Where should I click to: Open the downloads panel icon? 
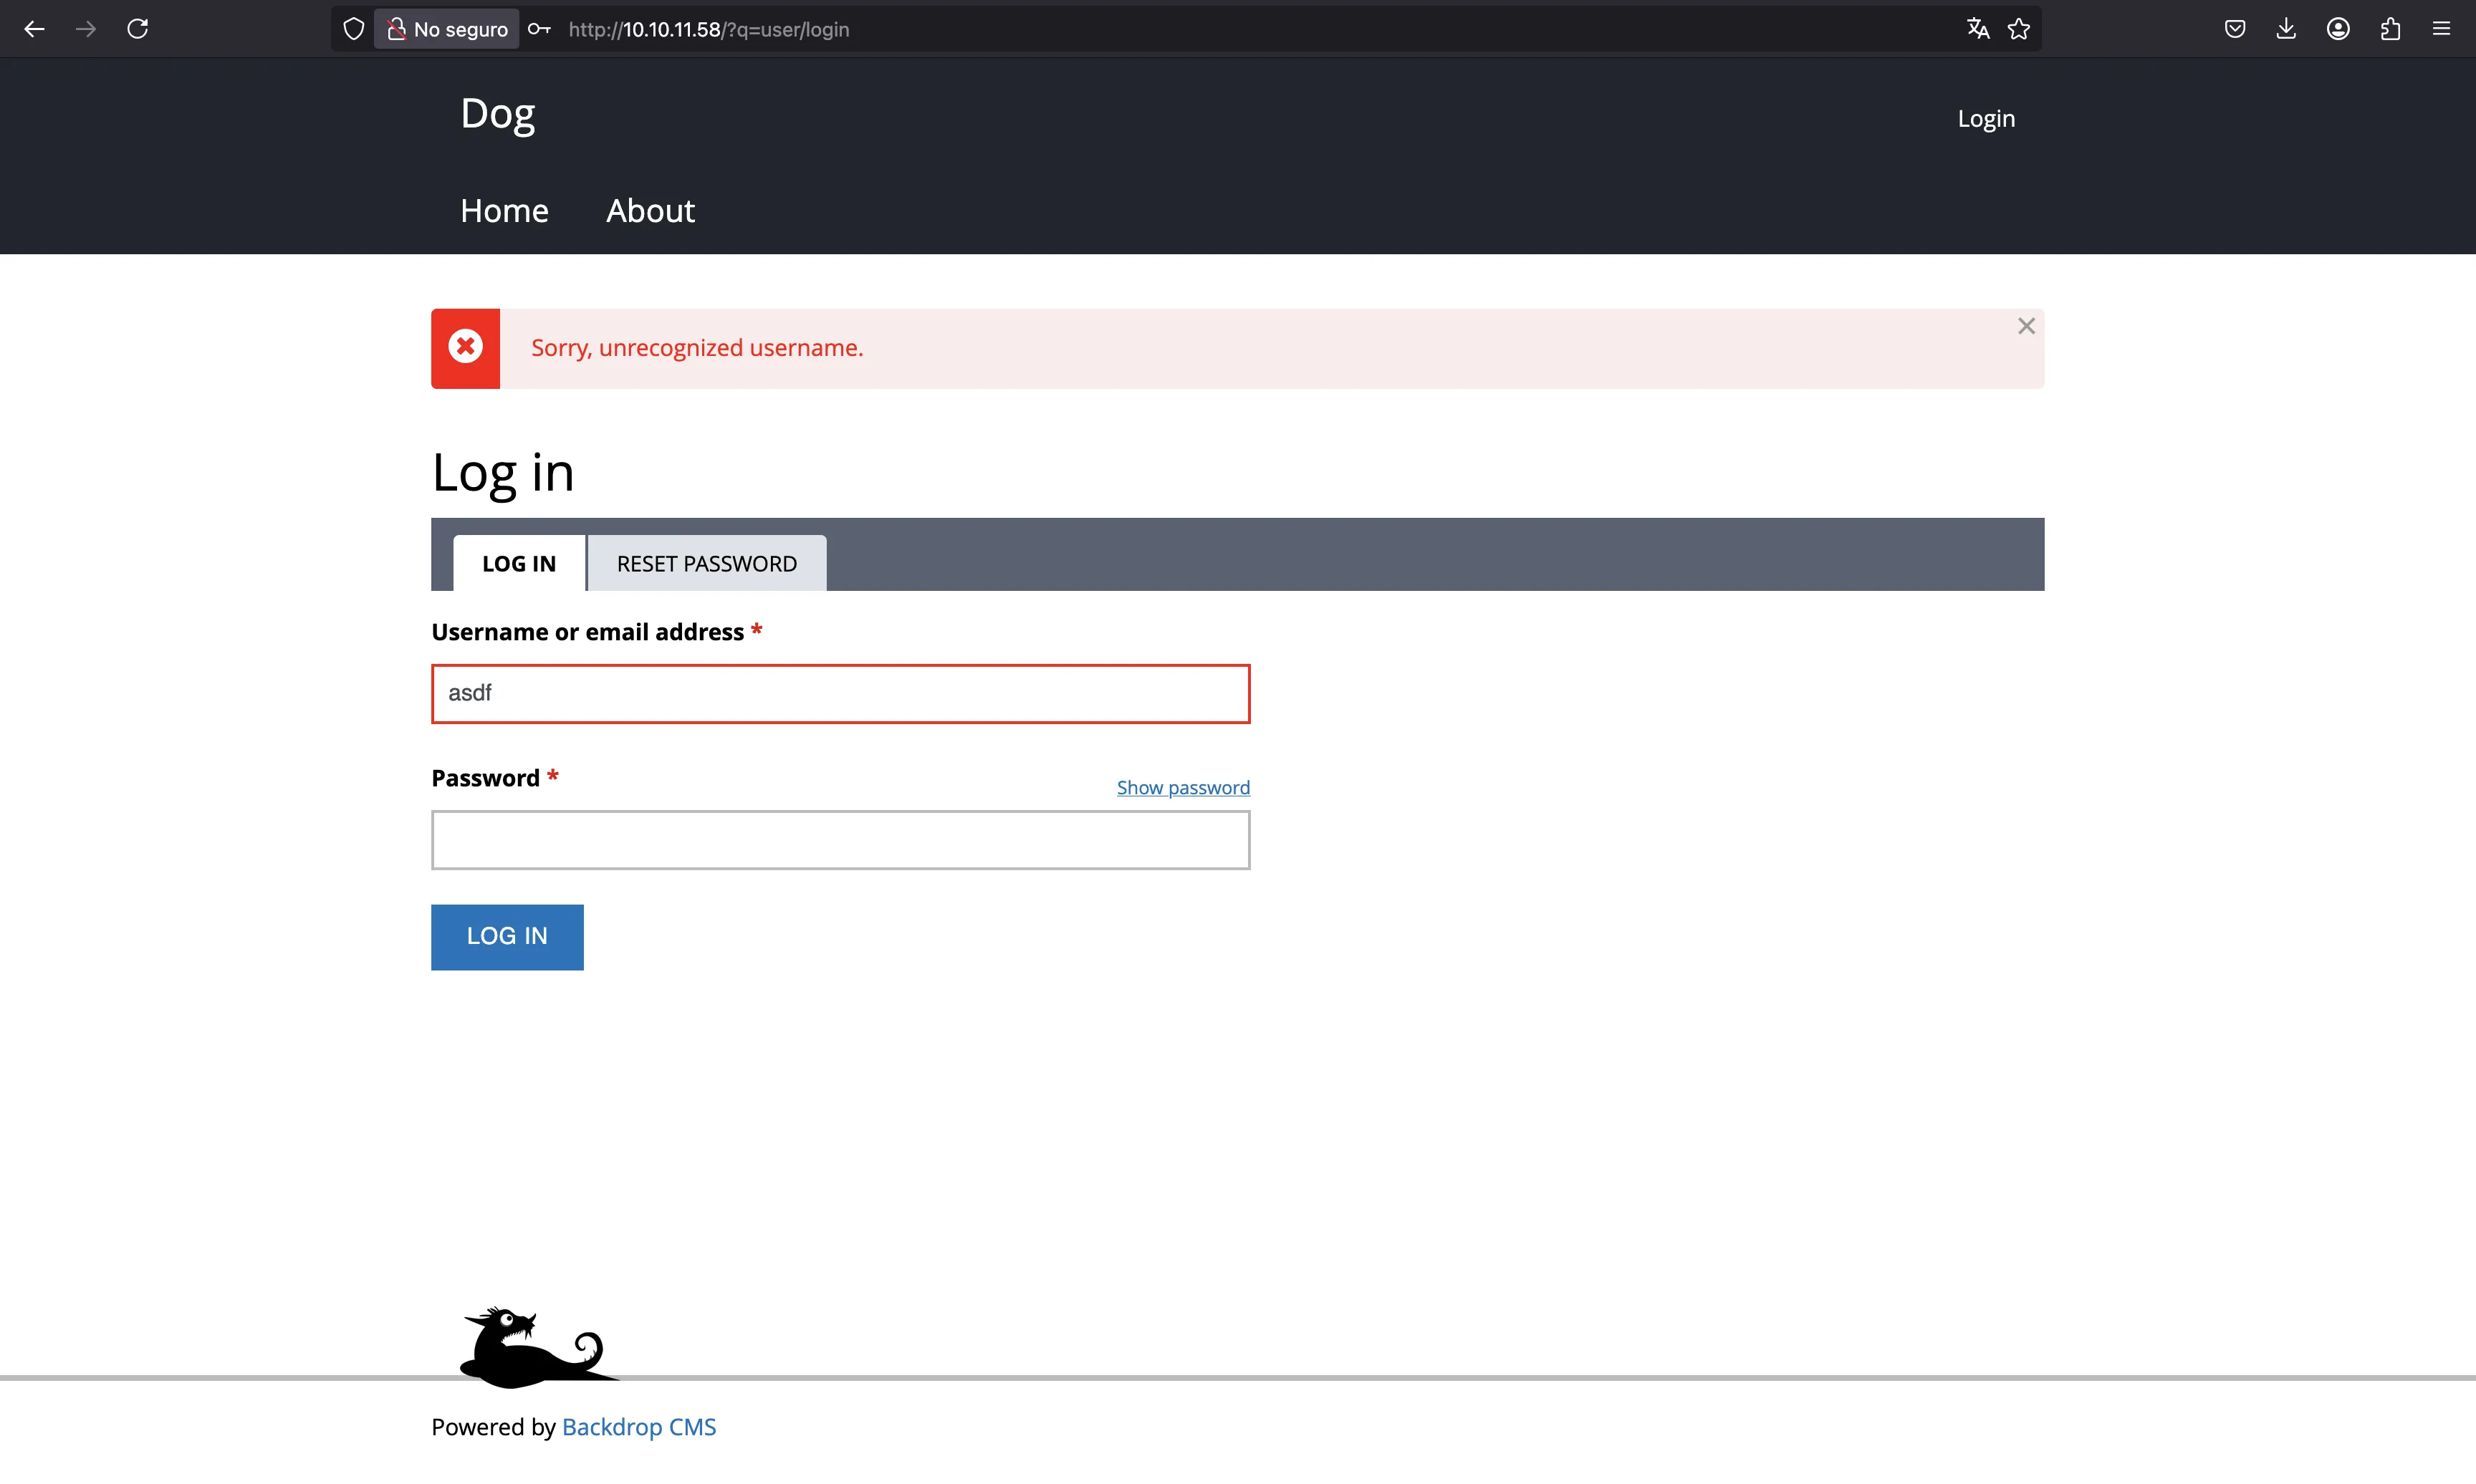[2286, 29]
